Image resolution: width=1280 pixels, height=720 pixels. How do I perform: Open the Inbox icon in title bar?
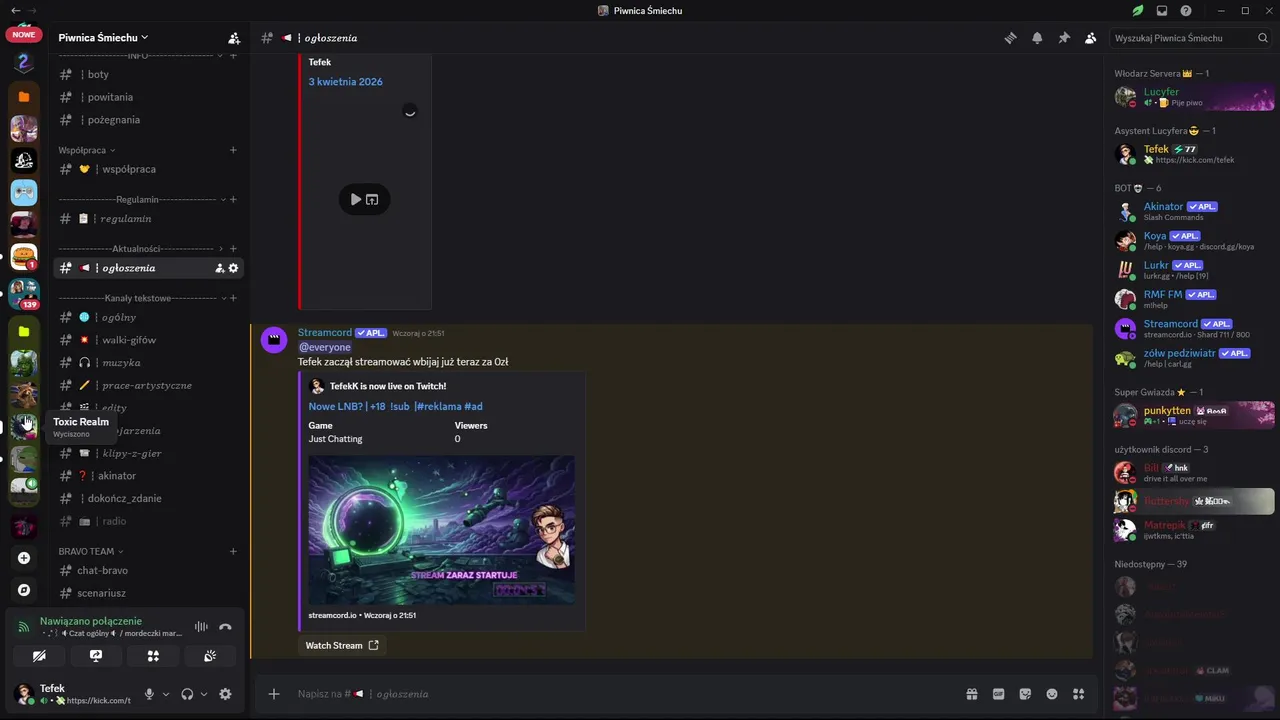tap(1162, 11)
